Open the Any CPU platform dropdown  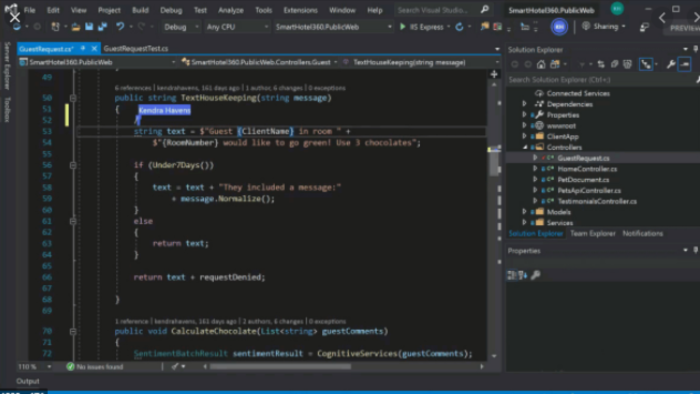(237, 27)
